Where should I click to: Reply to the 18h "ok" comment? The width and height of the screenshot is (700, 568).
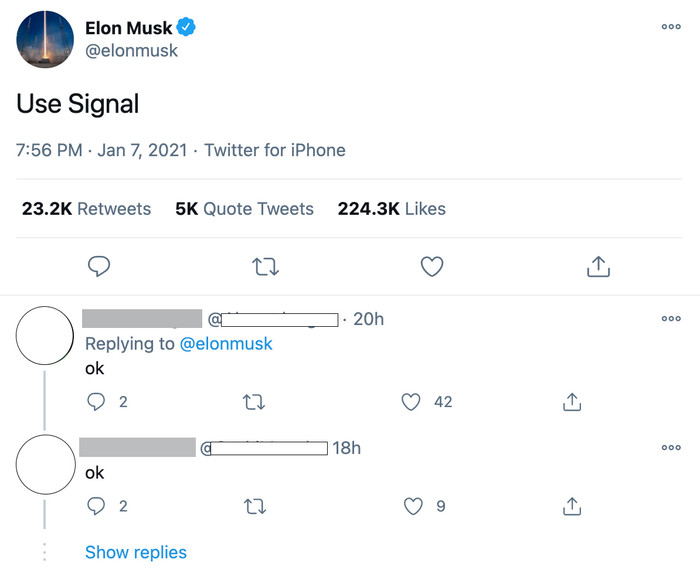tap(96, 506)
